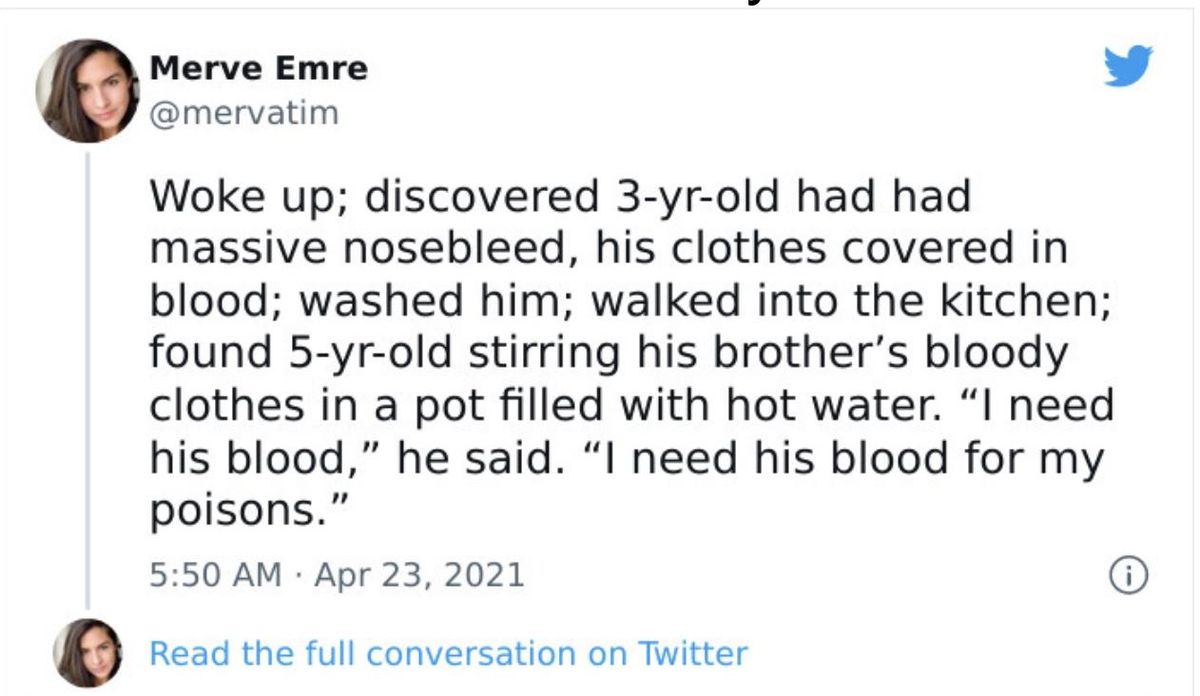1200x696 pixels.
Task: Open the Merve Emre display name
Action: [258, 69]
